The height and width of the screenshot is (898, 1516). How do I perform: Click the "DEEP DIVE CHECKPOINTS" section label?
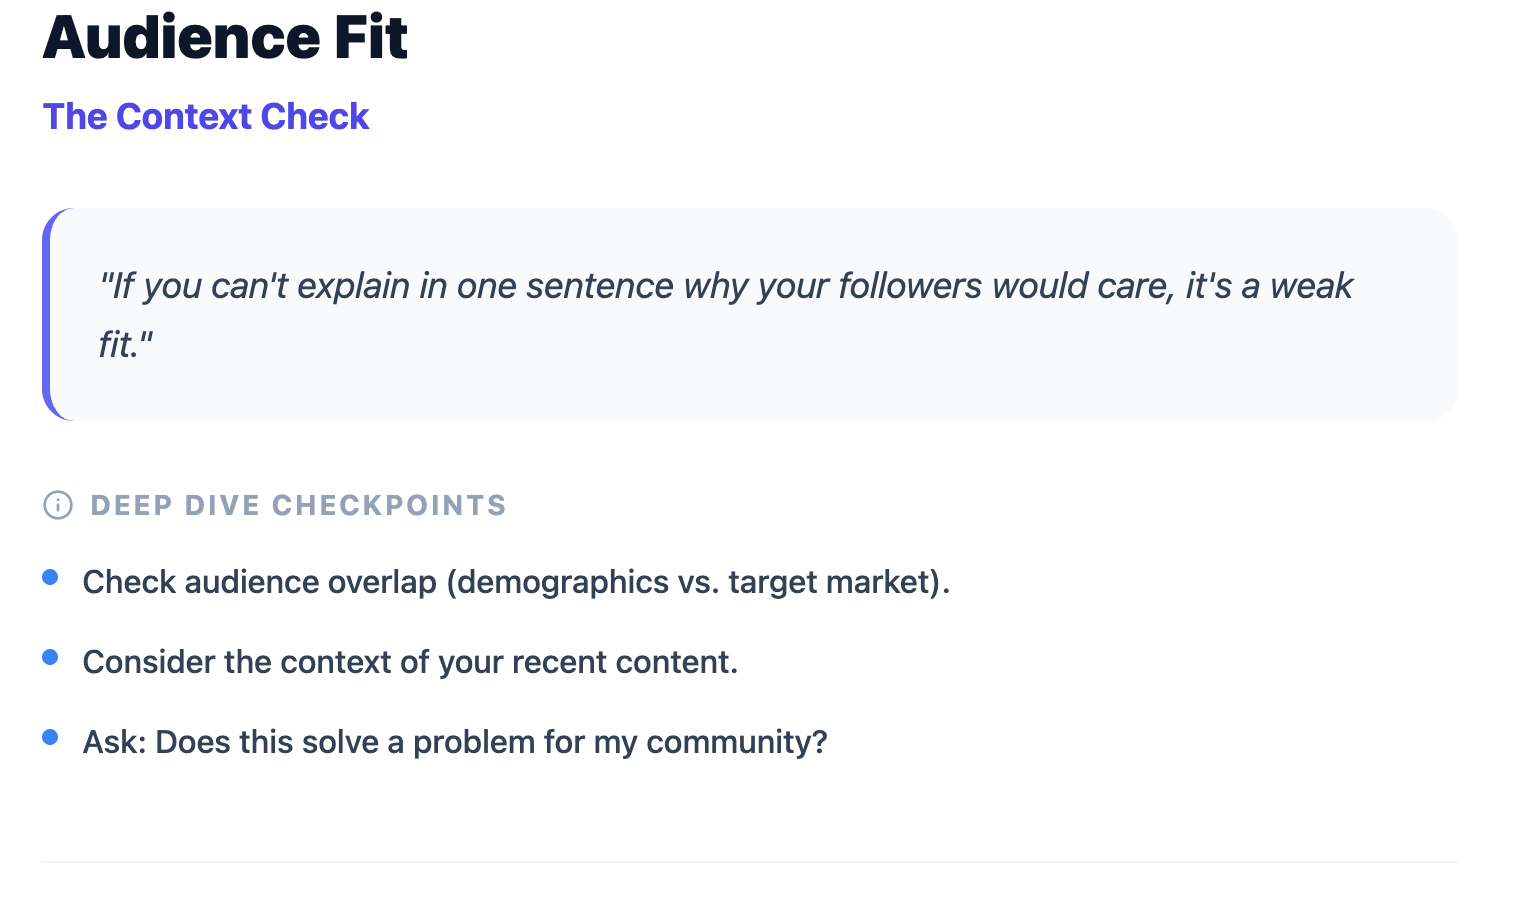(x=298, y=505)
